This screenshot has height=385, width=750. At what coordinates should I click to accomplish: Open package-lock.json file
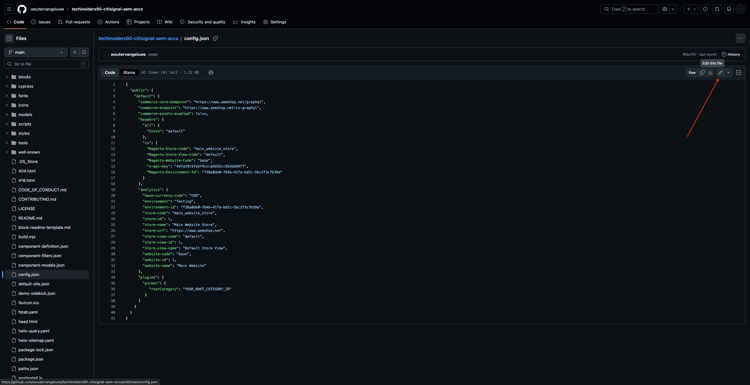[36, 350]
